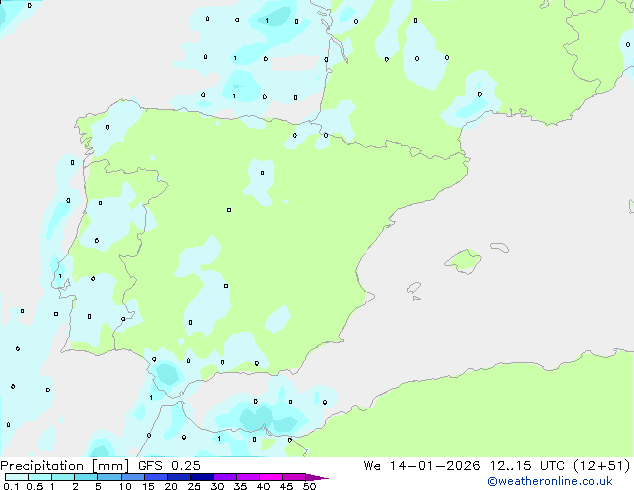Click the 0.1–0.5 mm legend swatch
This screenshot has width=634, height=490.
click(17, 477)
